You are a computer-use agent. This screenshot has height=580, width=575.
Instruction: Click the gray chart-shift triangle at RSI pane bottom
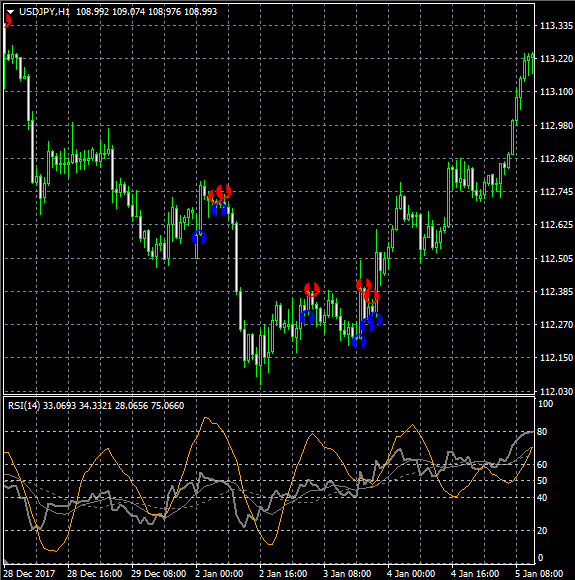[x=6, y=561]
